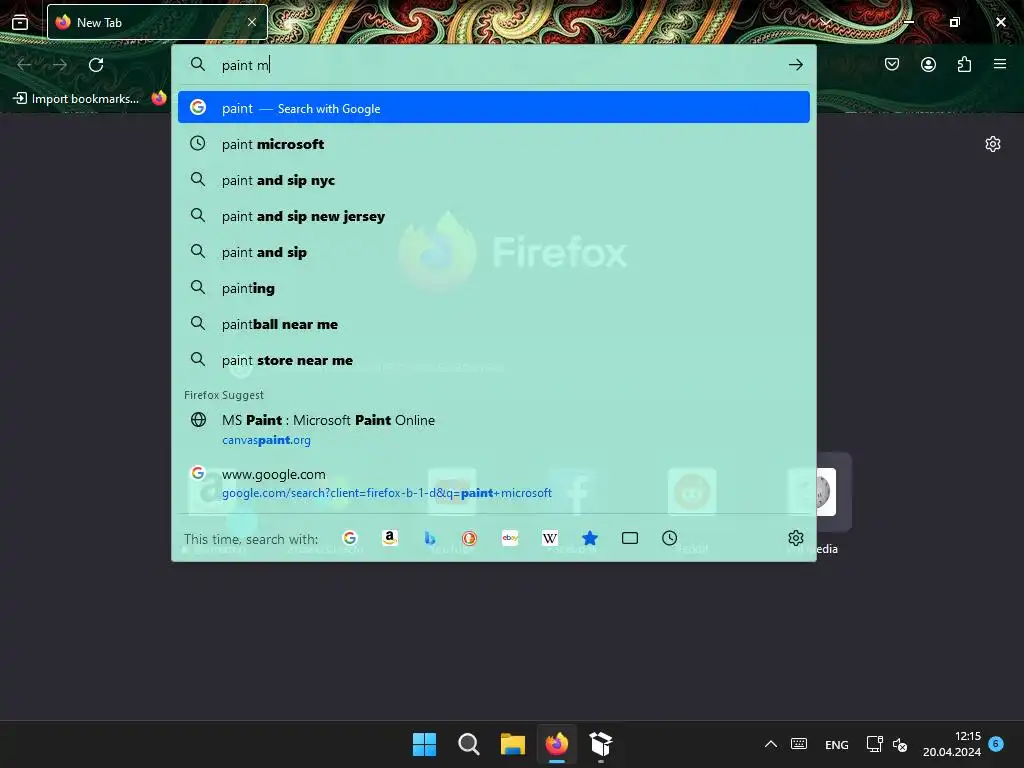
Task: Select 'paintball near me' suggestion
Action: pos(494,323)
